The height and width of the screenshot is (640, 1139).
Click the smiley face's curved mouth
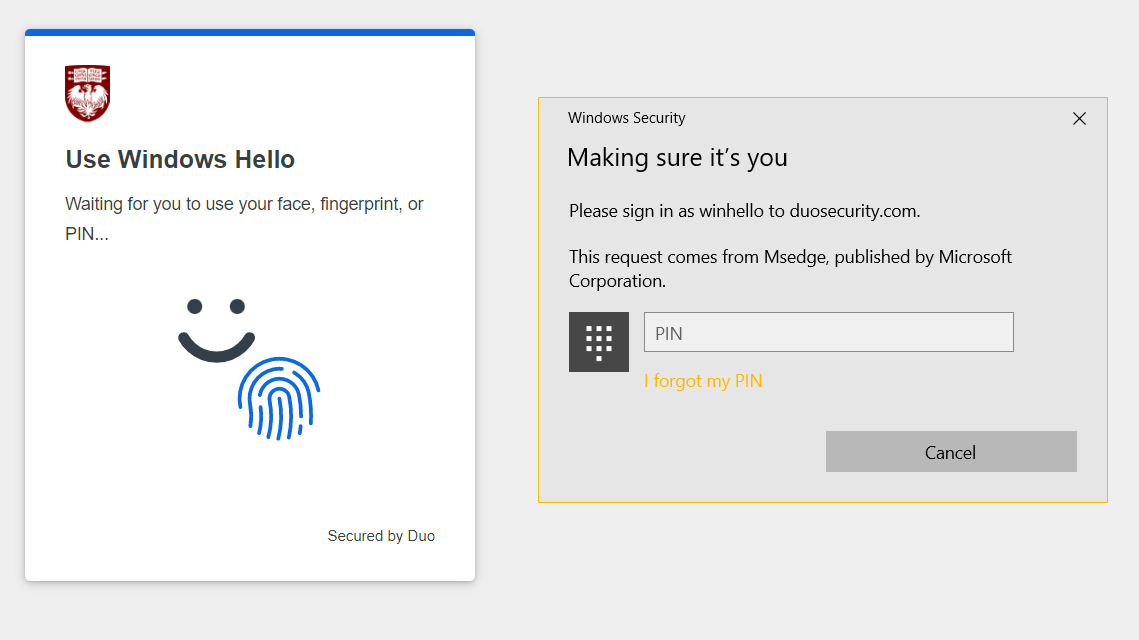pyautogui.click(x=216, y=346)
